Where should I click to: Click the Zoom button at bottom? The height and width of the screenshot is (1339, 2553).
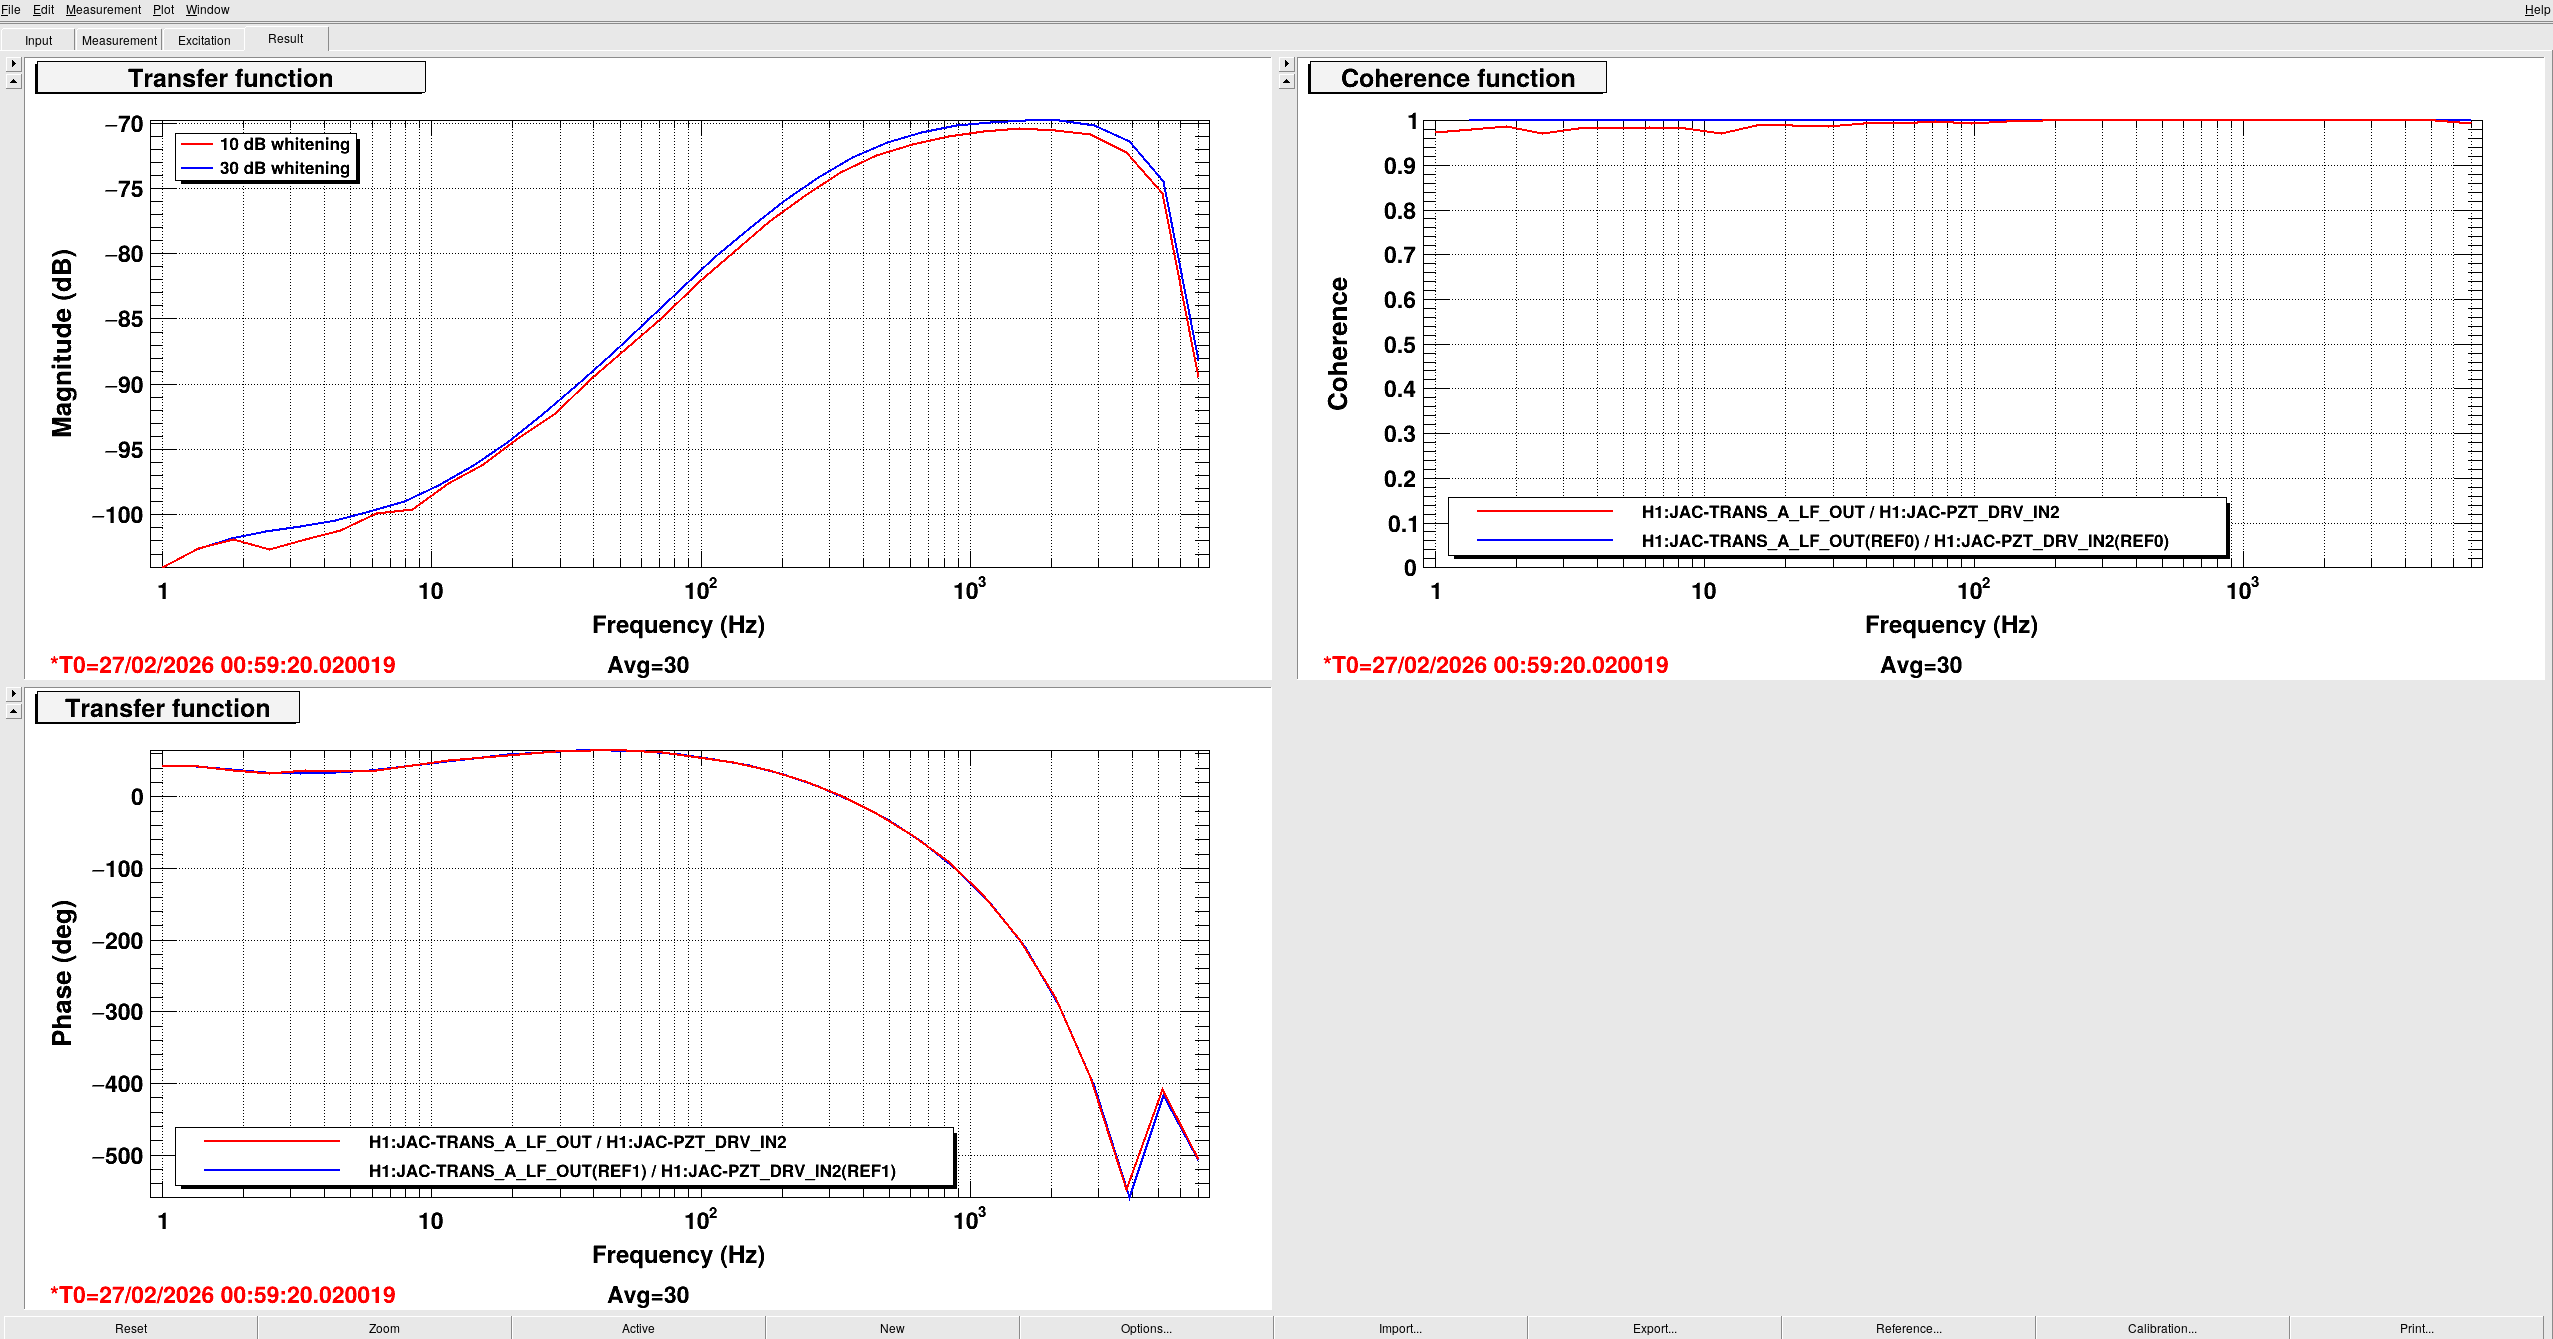click(x=384, y=1328)
